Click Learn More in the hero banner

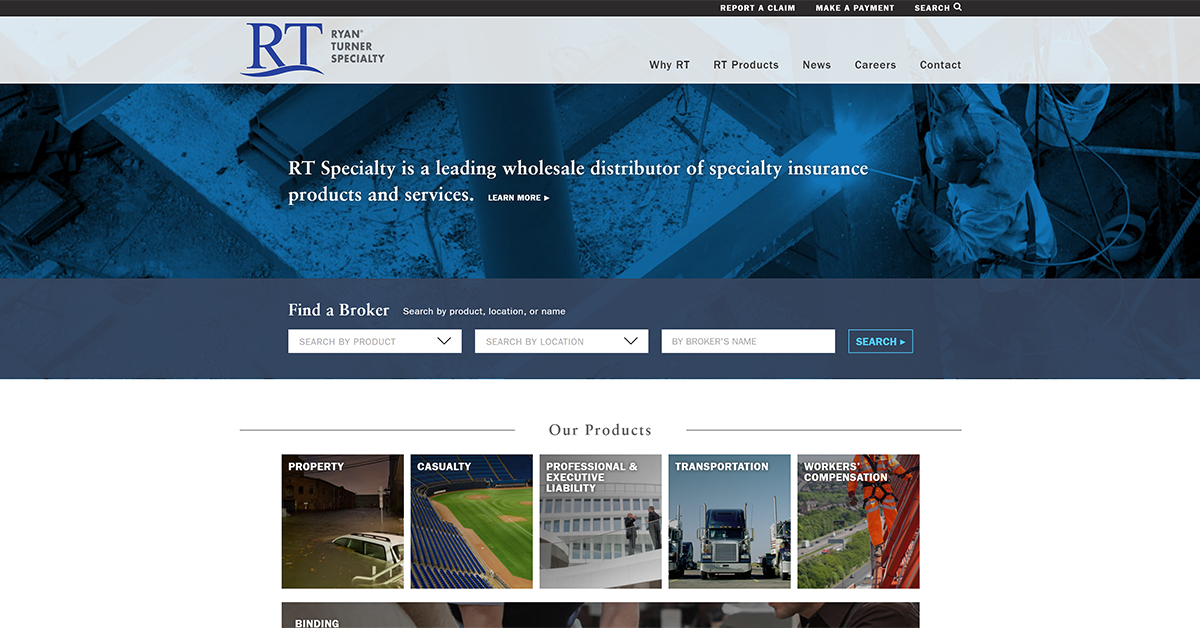pyautogui.click(x=518, y=198)
